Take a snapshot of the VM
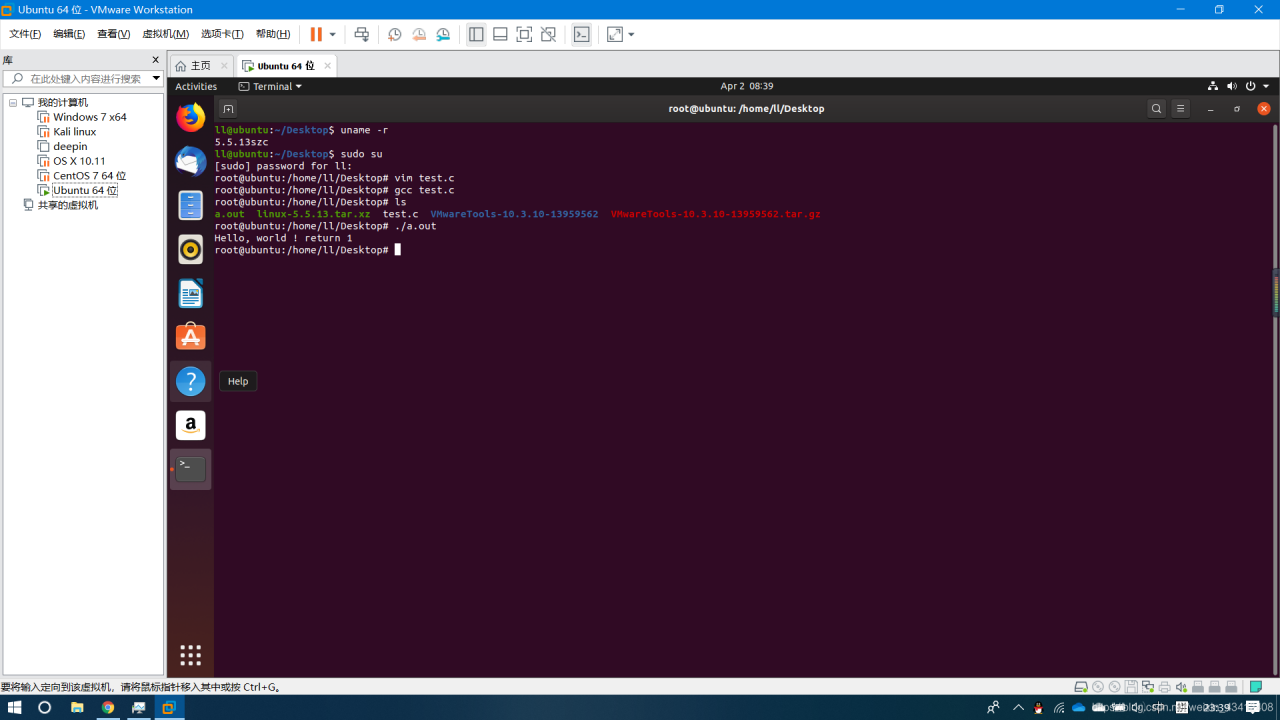1280x720 pixels. coord(395,34)
